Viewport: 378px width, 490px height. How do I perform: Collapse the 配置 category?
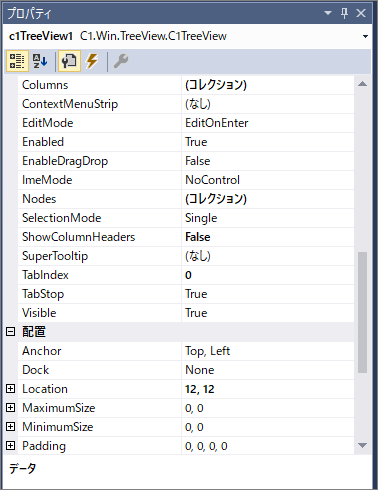11,332
